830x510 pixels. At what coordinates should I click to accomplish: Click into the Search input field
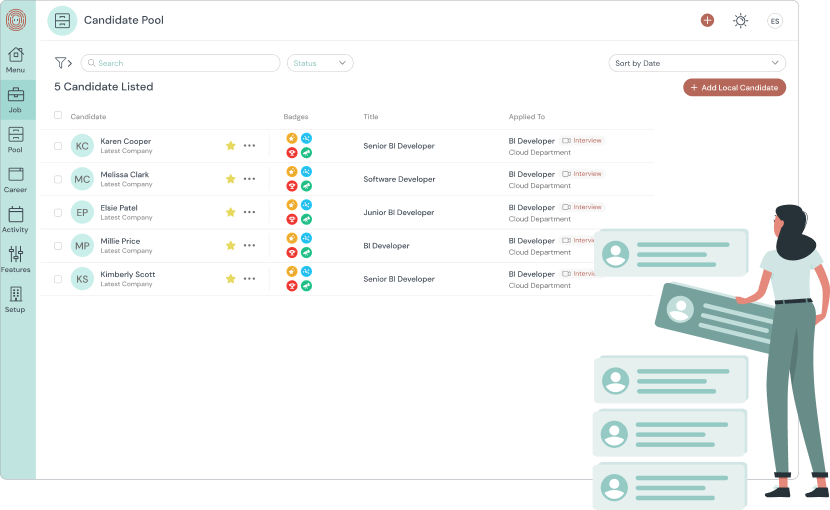pos(180,63)
